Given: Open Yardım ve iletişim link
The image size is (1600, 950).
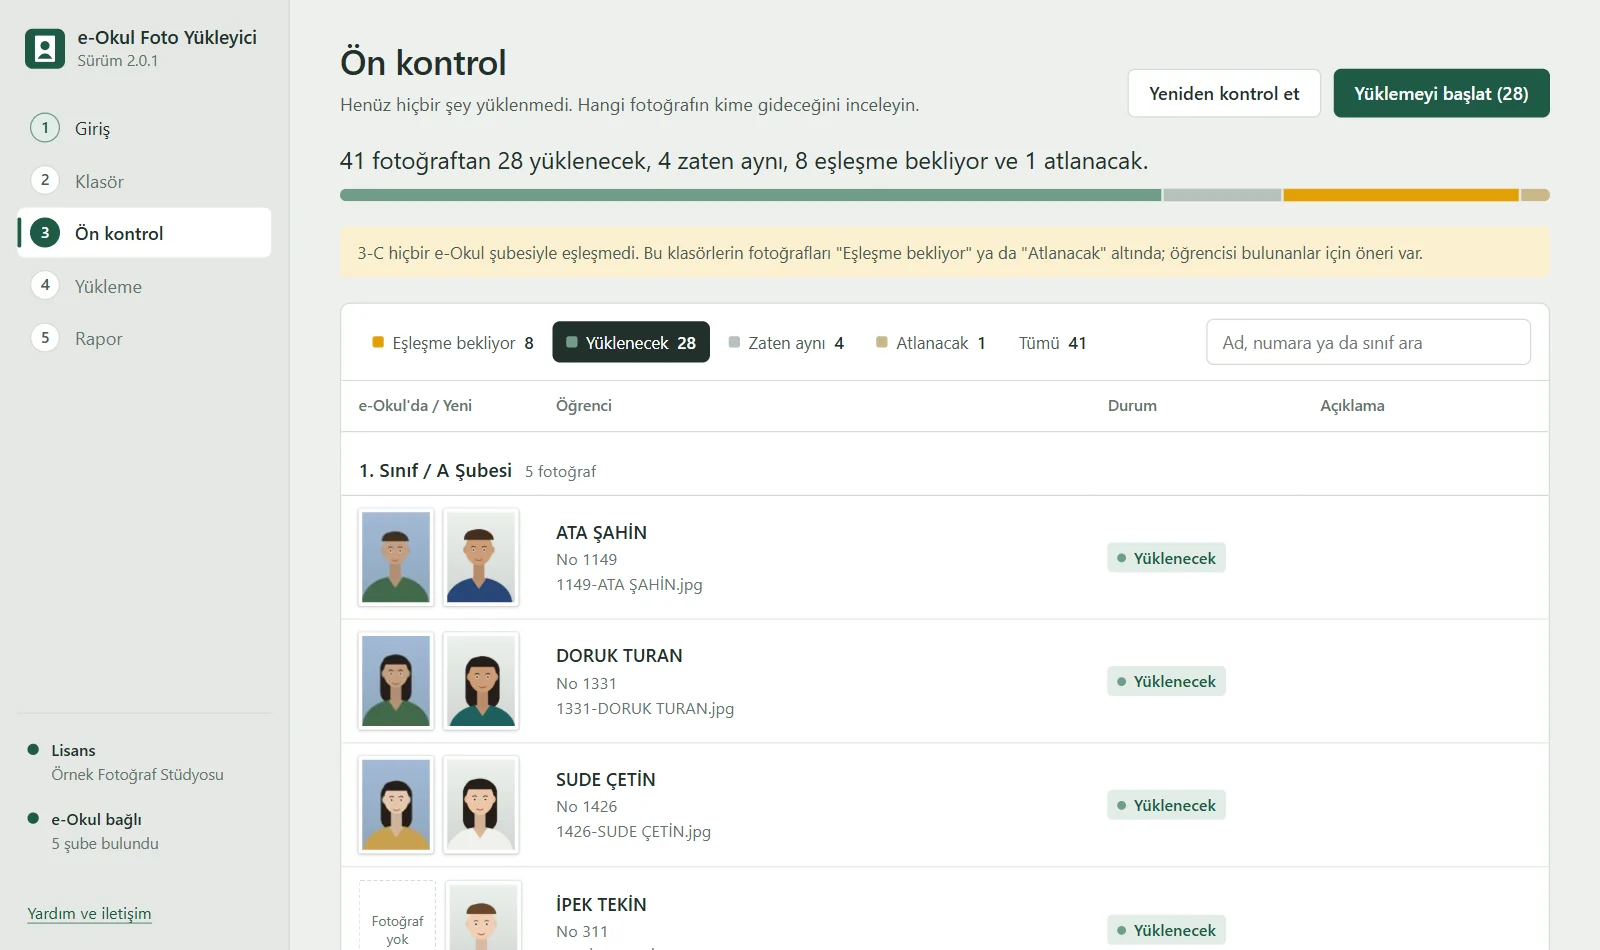Looking at the screenshot, I should point(89,913).
